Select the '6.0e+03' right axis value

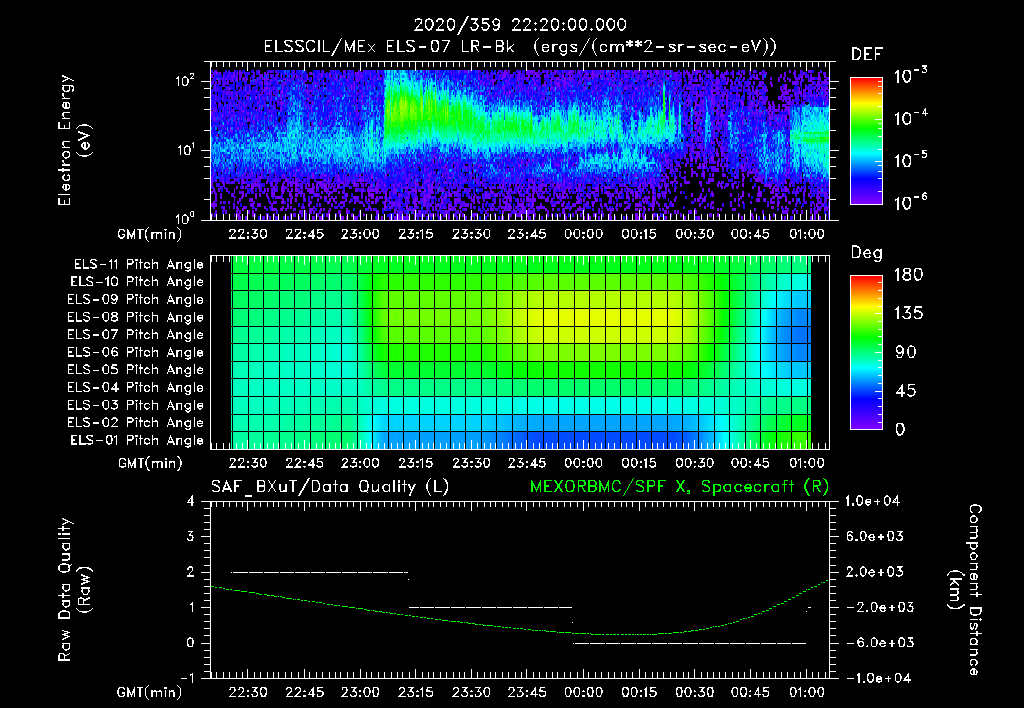874,536
